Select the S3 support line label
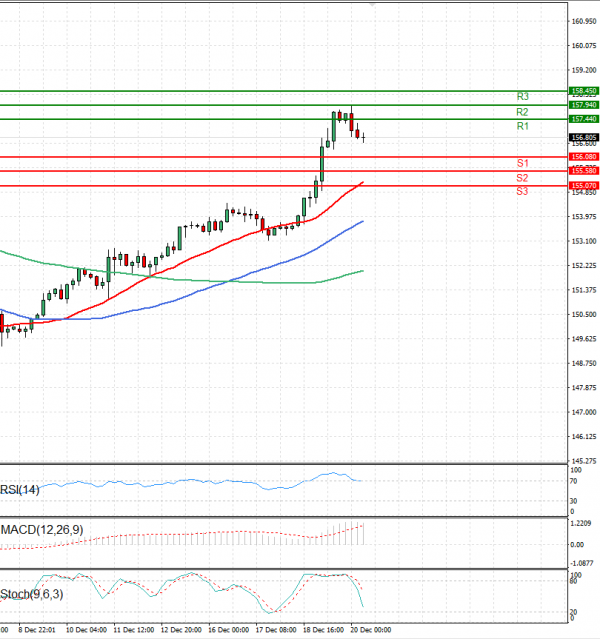Image resolution: width=600 pixels, height=639 pixels. coord(522,191)
